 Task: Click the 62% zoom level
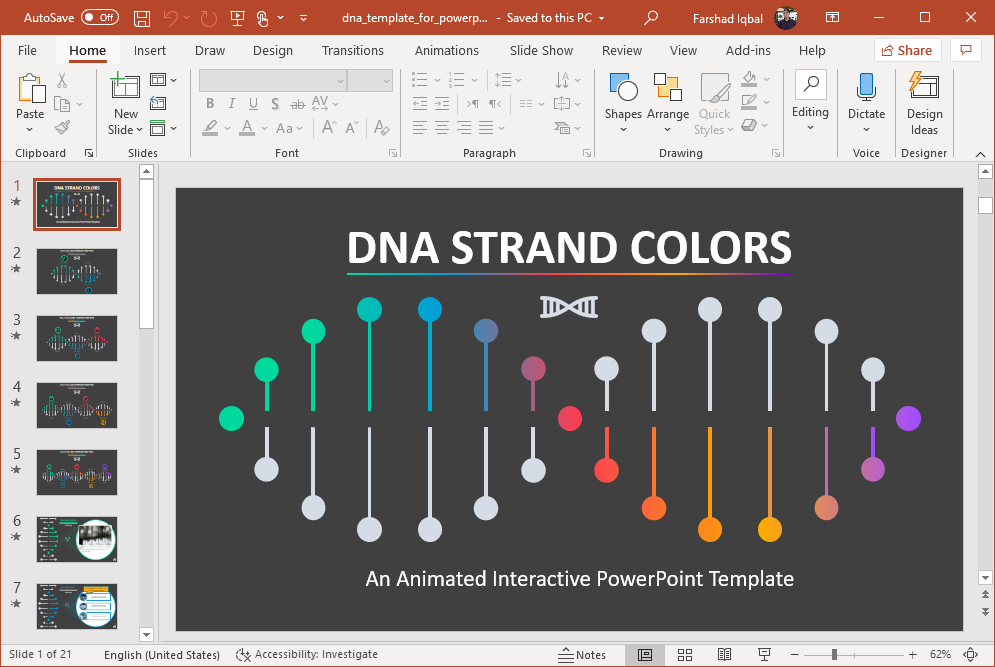click(940, 654)
